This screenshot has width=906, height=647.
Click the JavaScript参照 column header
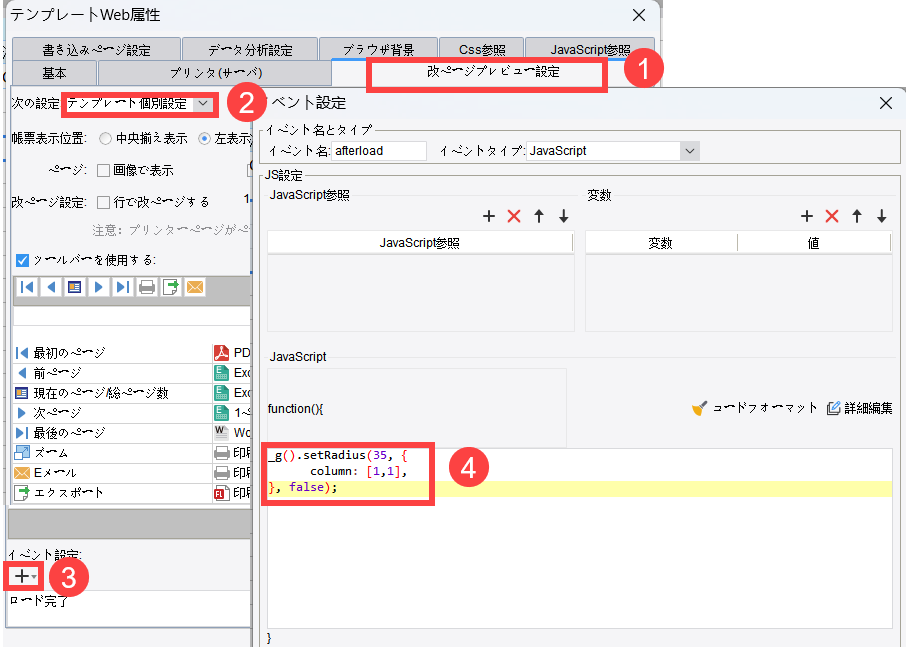tap(419, 243)
